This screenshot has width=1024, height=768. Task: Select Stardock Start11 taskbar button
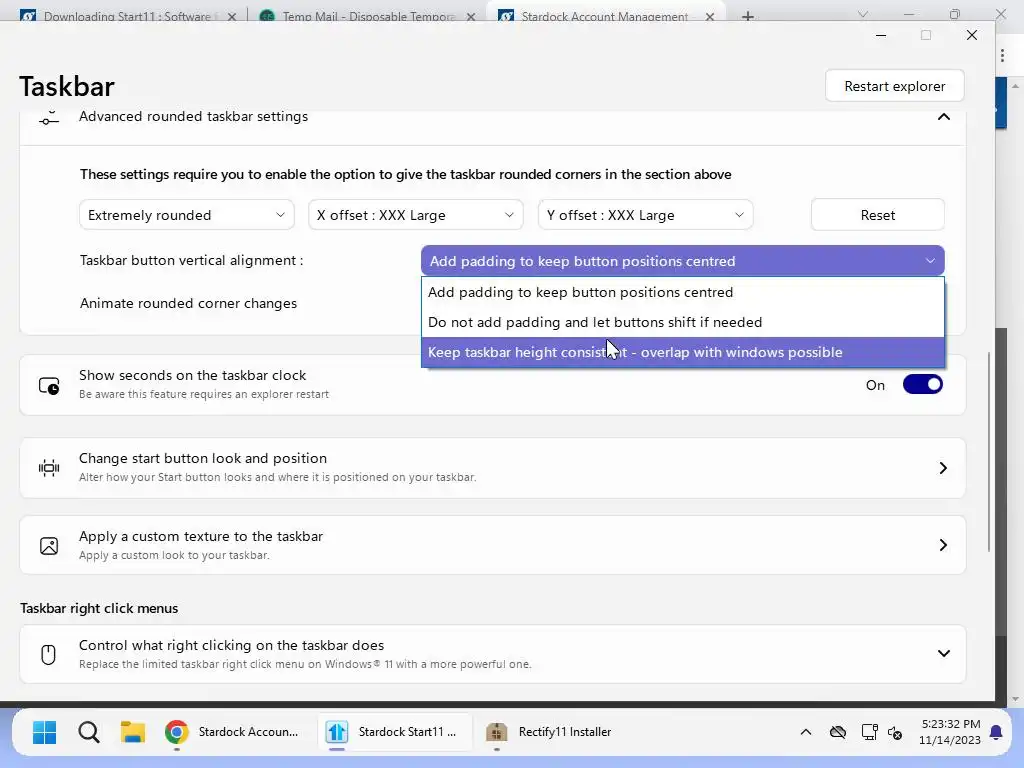click(x=394, y=732)
